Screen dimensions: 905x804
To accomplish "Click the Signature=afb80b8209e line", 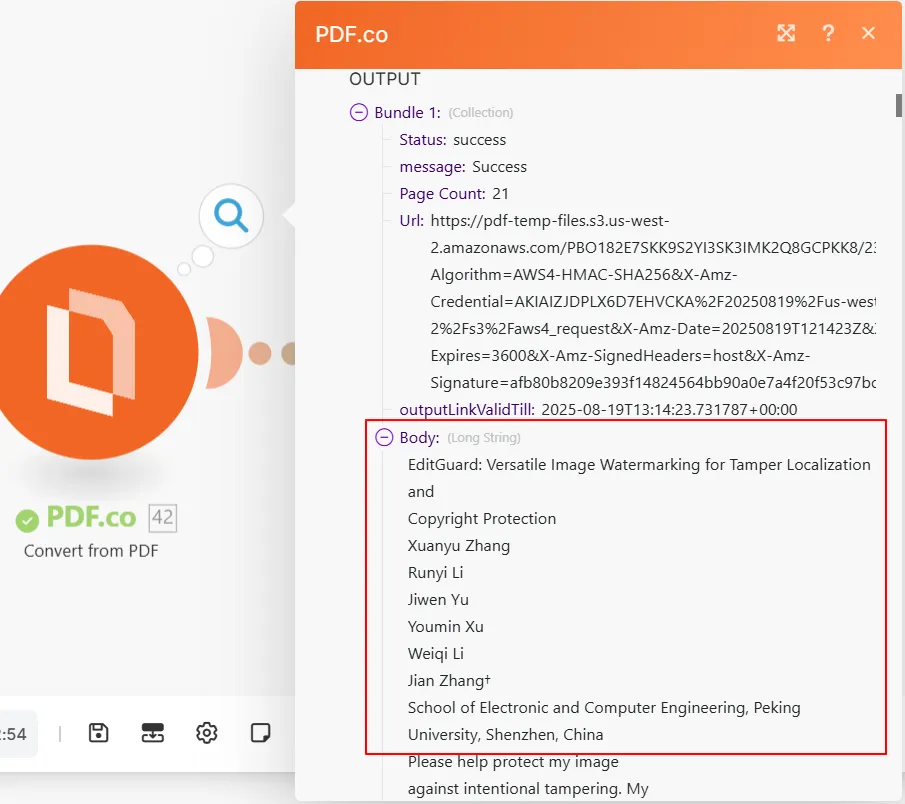I will click(653, 383).
